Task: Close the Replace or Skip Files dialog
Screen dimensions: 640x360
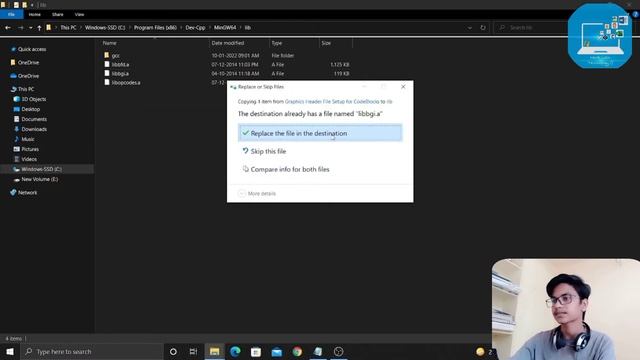Action: coord(403,87)
